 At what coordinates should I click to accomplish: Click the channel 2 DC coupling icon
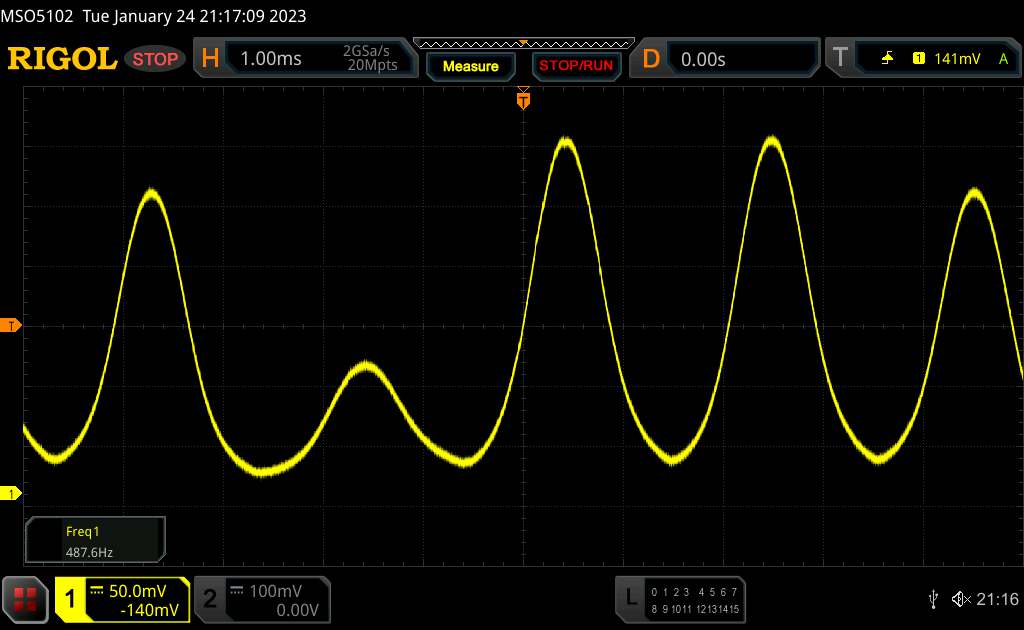pos(236,590)
